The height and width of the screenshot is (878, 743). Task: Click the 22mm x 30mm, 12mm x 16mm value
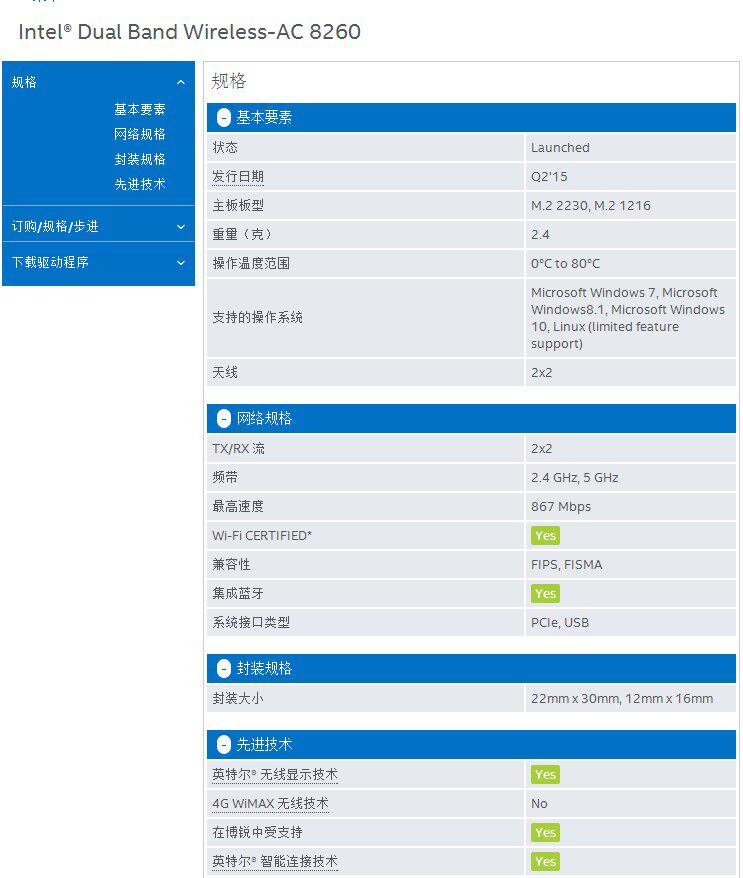[x=622, y=699]
